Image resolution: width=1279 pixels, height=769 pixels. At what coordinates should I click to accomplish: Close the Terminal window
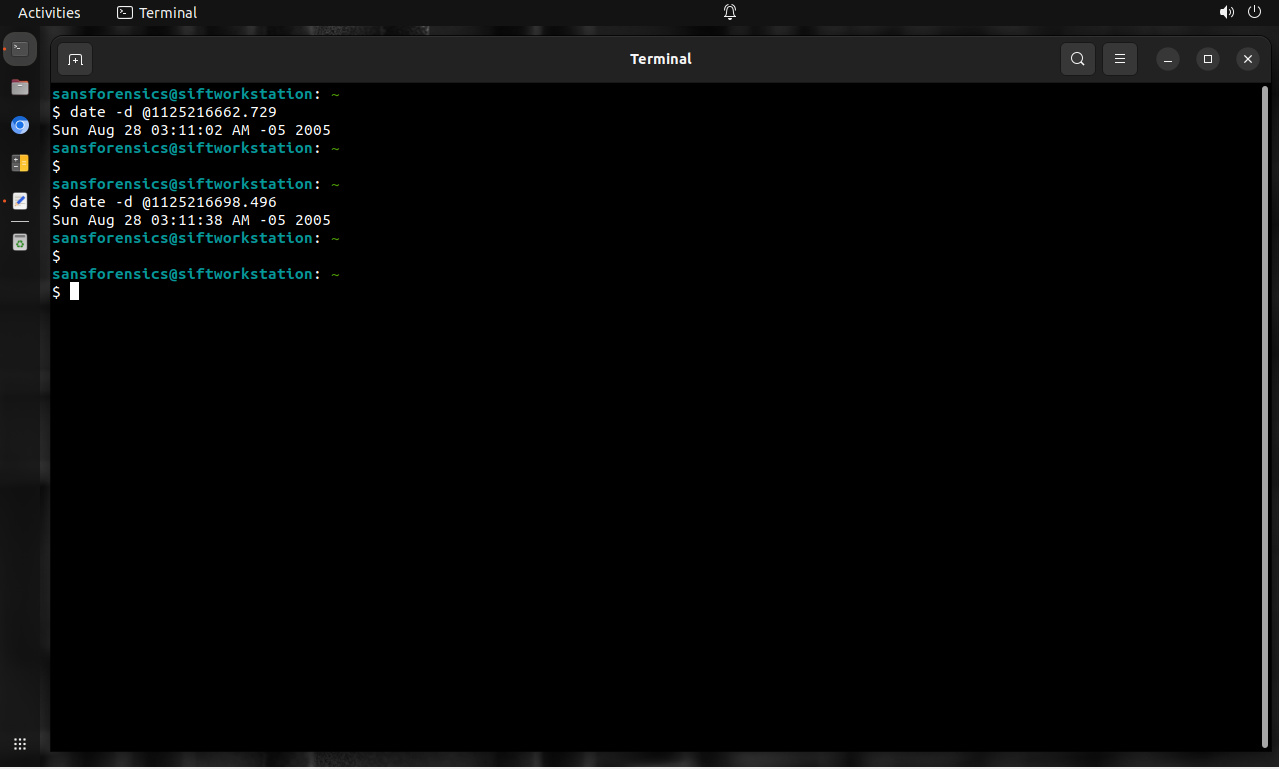[x=1247, y=59]
